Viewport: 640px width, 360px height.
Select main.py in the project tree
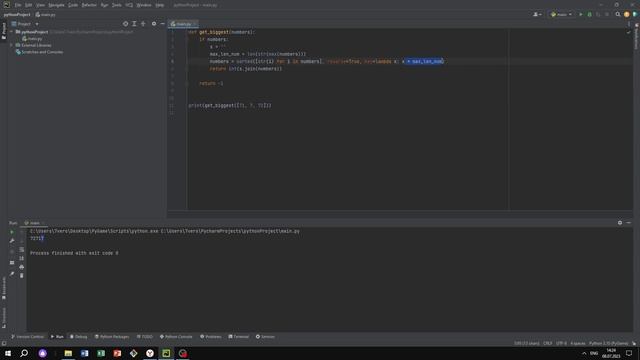[x=32, y=39]
